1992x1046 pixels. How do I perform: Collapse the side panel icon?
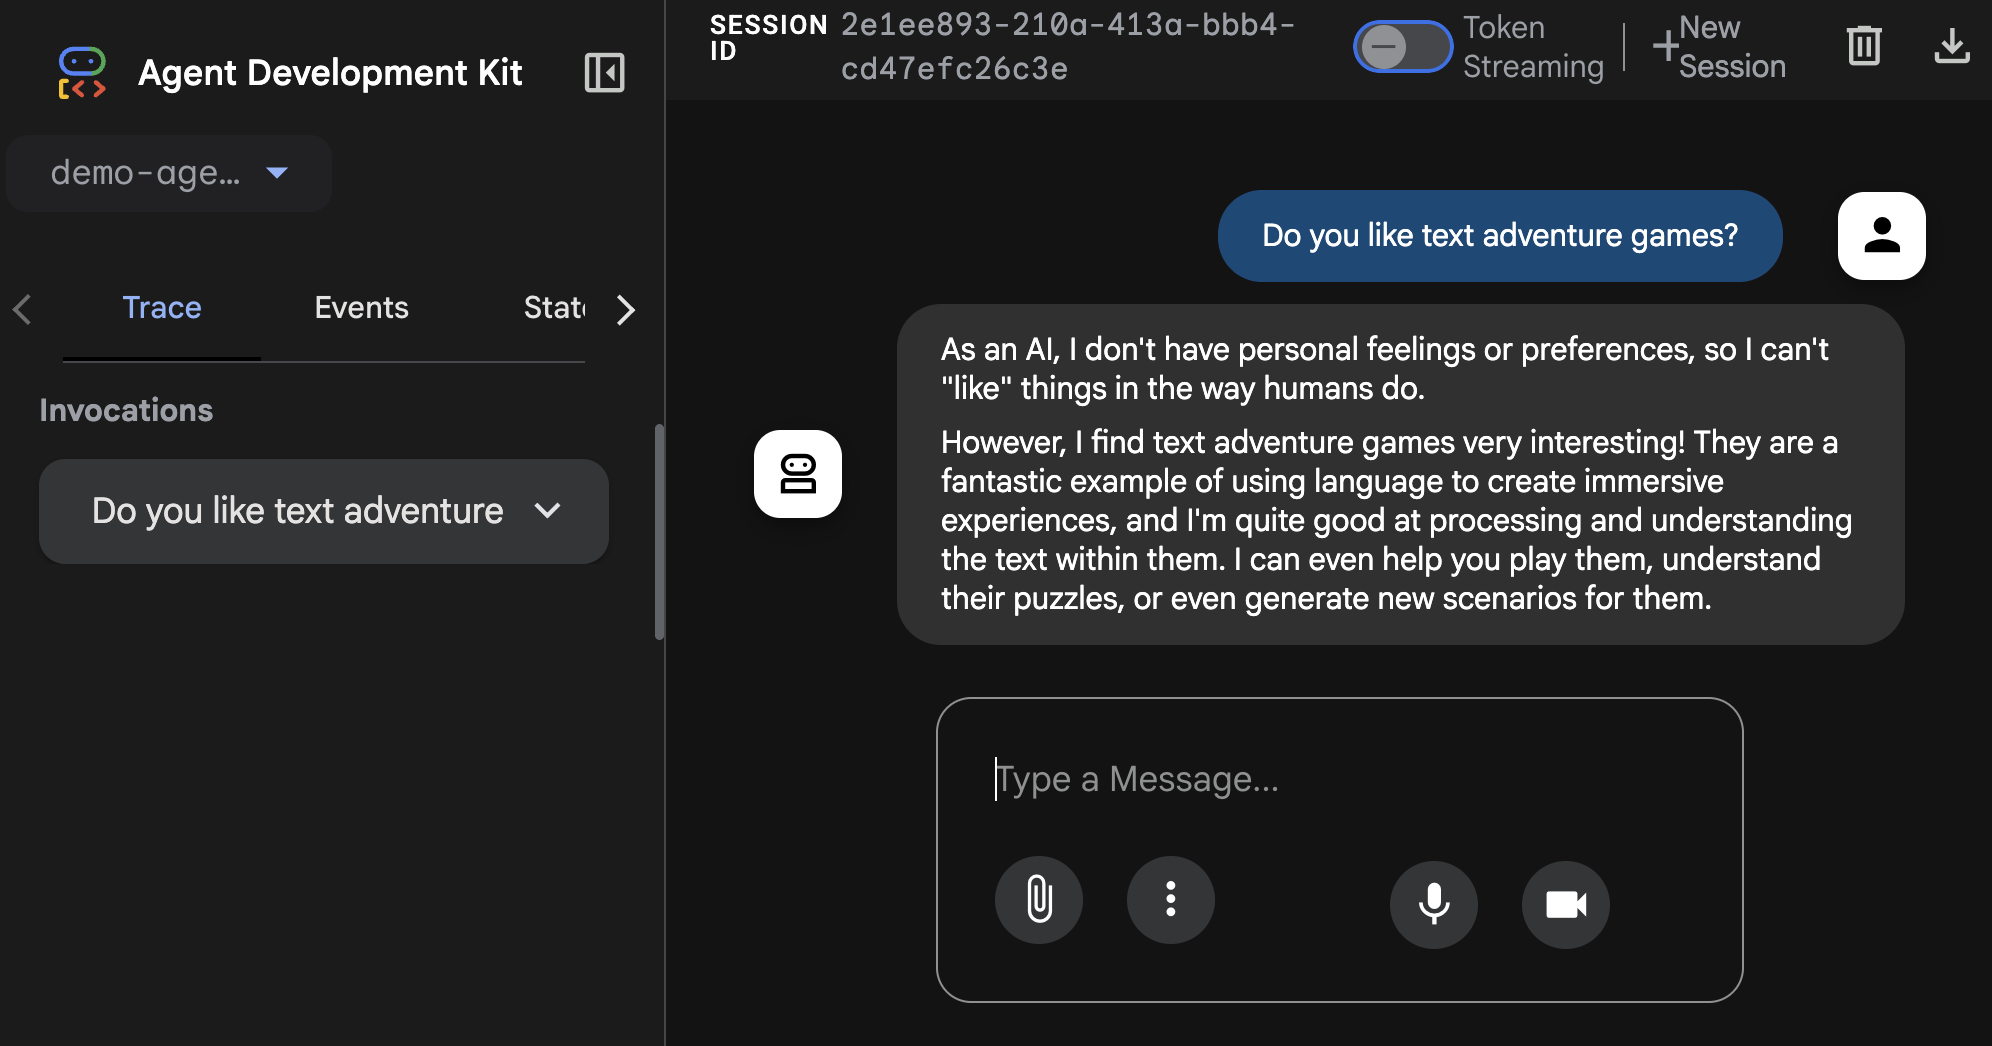click(604, 73)
